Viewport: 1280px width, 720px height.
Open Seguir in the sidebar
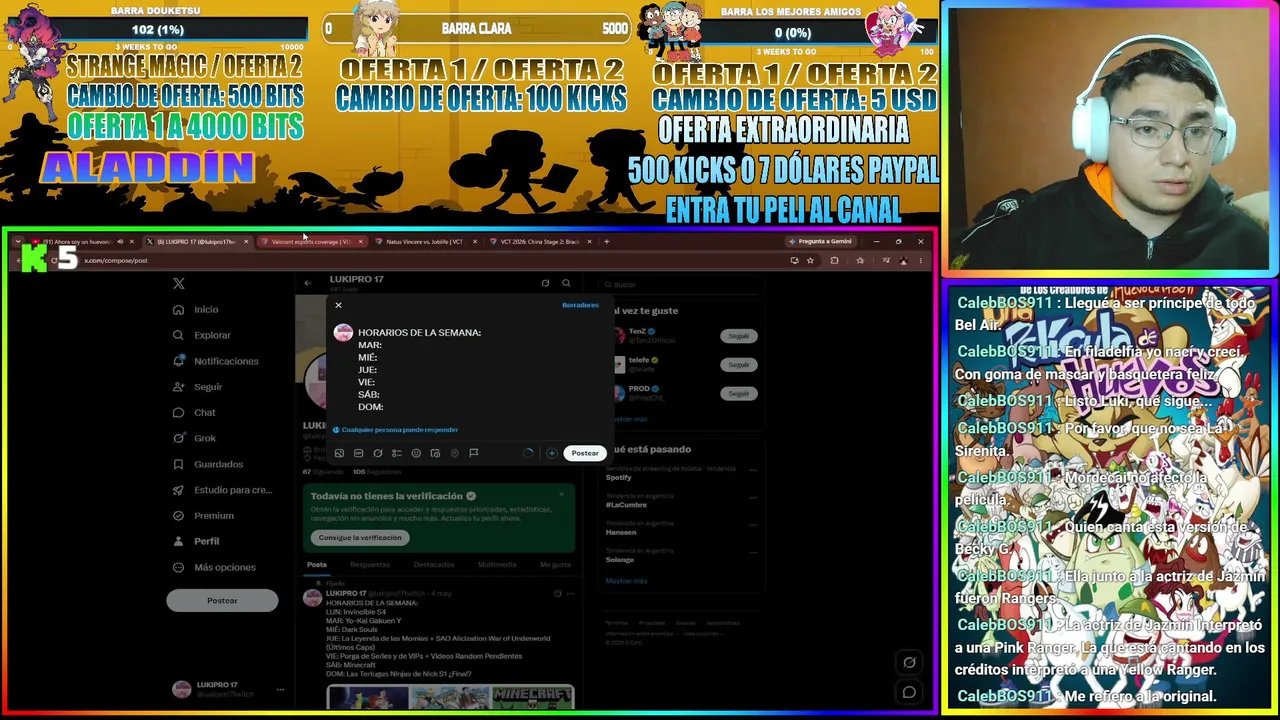pyautogui.click(x=198, y=387)
